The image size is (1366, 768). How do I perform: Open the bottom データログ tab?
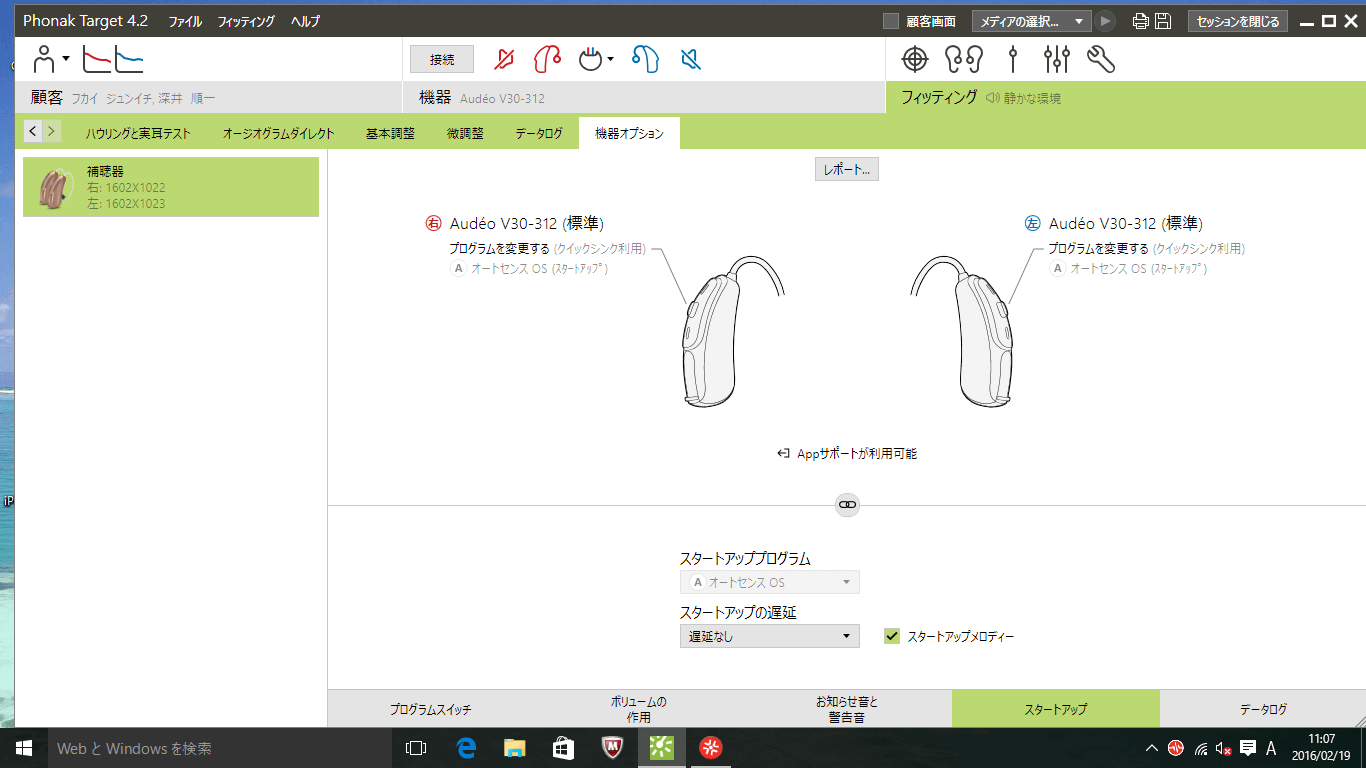(x=1263, y=709)
